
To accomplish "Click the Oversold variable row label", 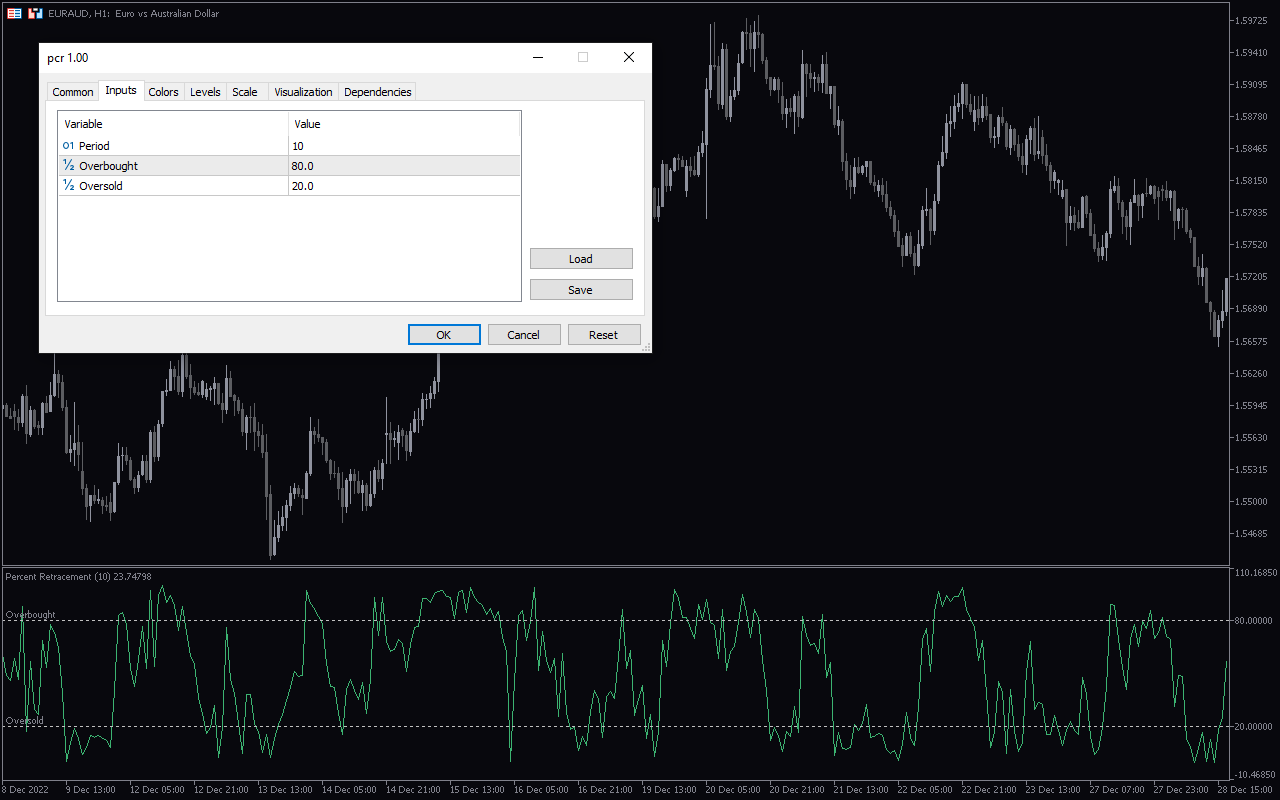I will click(x=101, y=186).
